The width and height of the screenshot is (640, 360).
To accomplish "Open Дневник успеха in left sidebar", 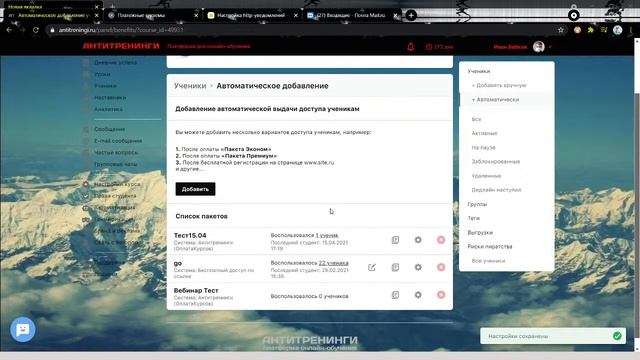I will tap(116, 63).
